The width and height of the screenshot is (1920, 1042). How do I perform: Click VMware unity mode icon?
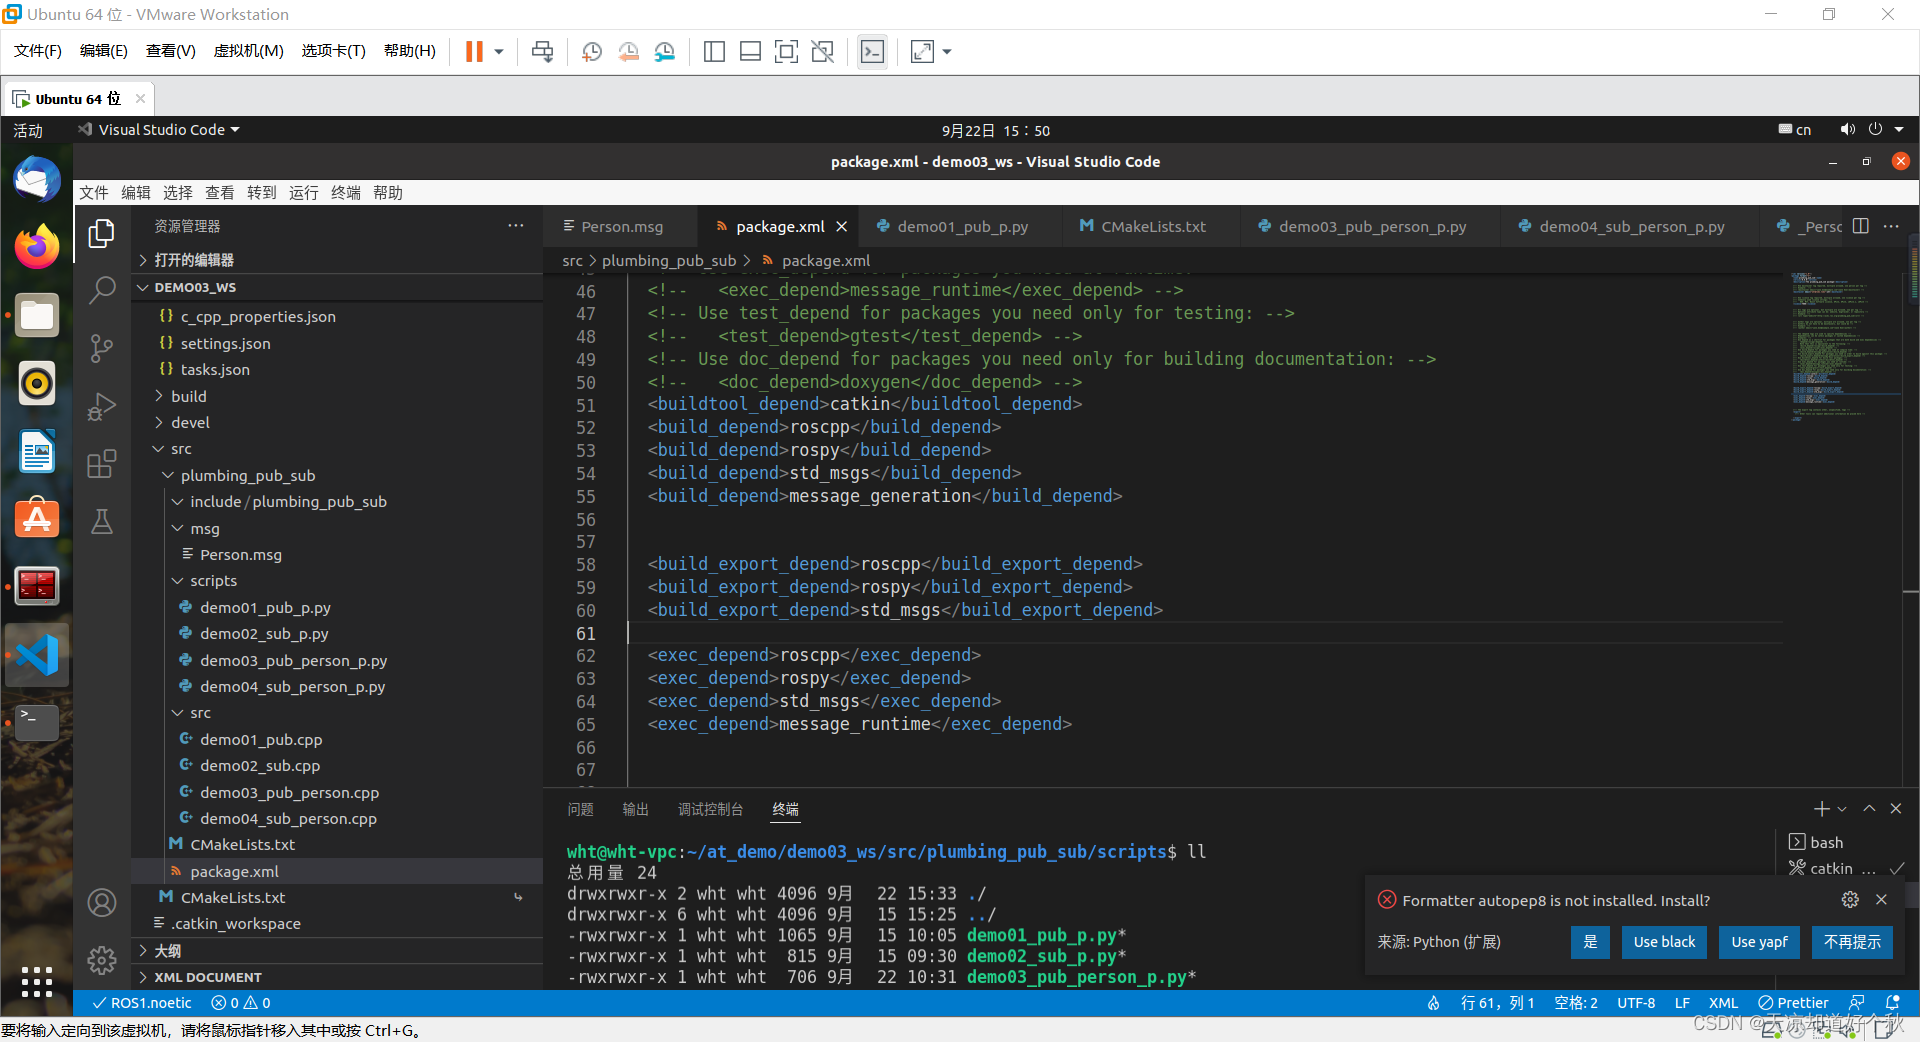point(822,52)
